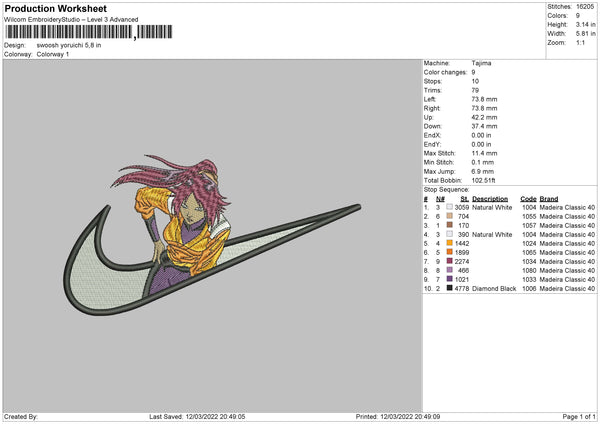The image size is (600, 424).
Task: Click the 'Stops:' label
Action: click(x=433, y=81)
